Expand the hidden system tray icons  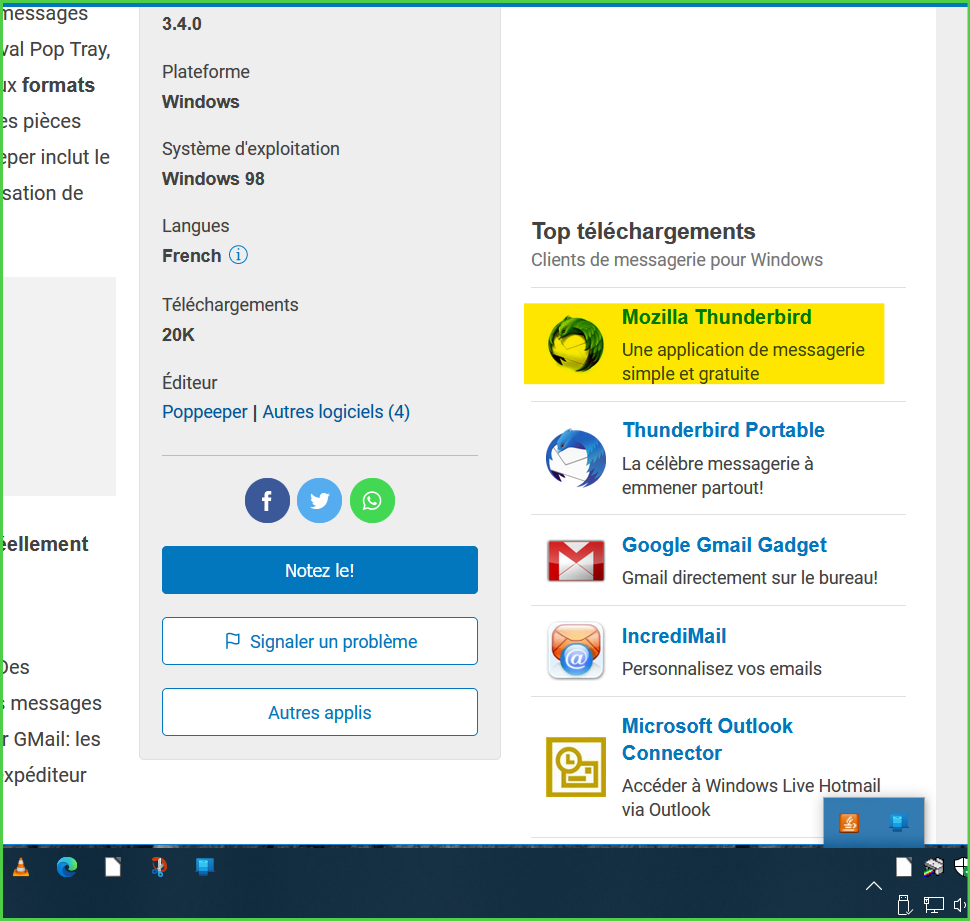(x=873, y=886)
